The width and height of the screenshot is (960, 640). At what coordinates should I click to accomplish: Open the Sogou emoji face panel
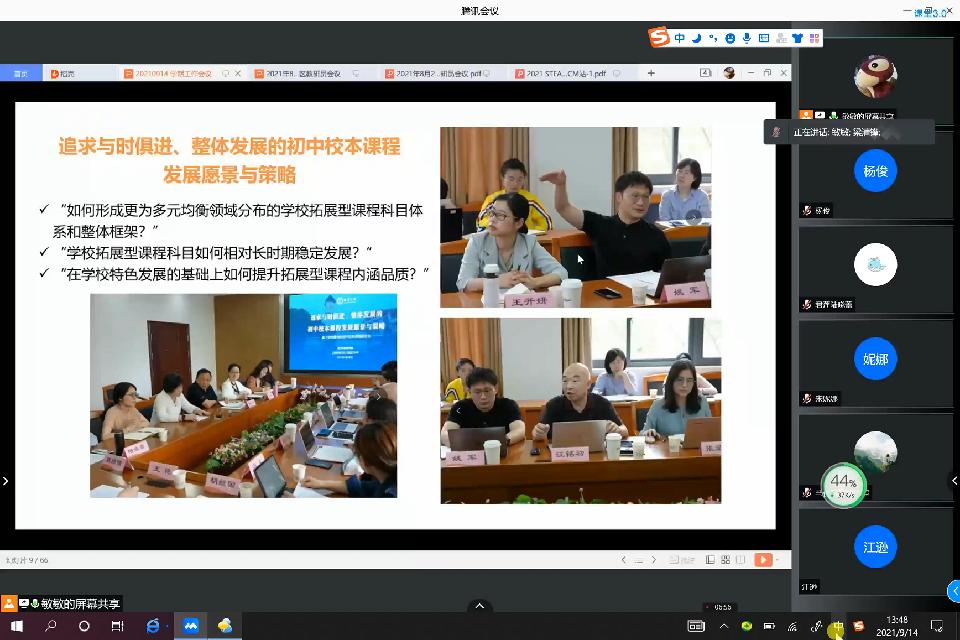(x=731, y=38)
